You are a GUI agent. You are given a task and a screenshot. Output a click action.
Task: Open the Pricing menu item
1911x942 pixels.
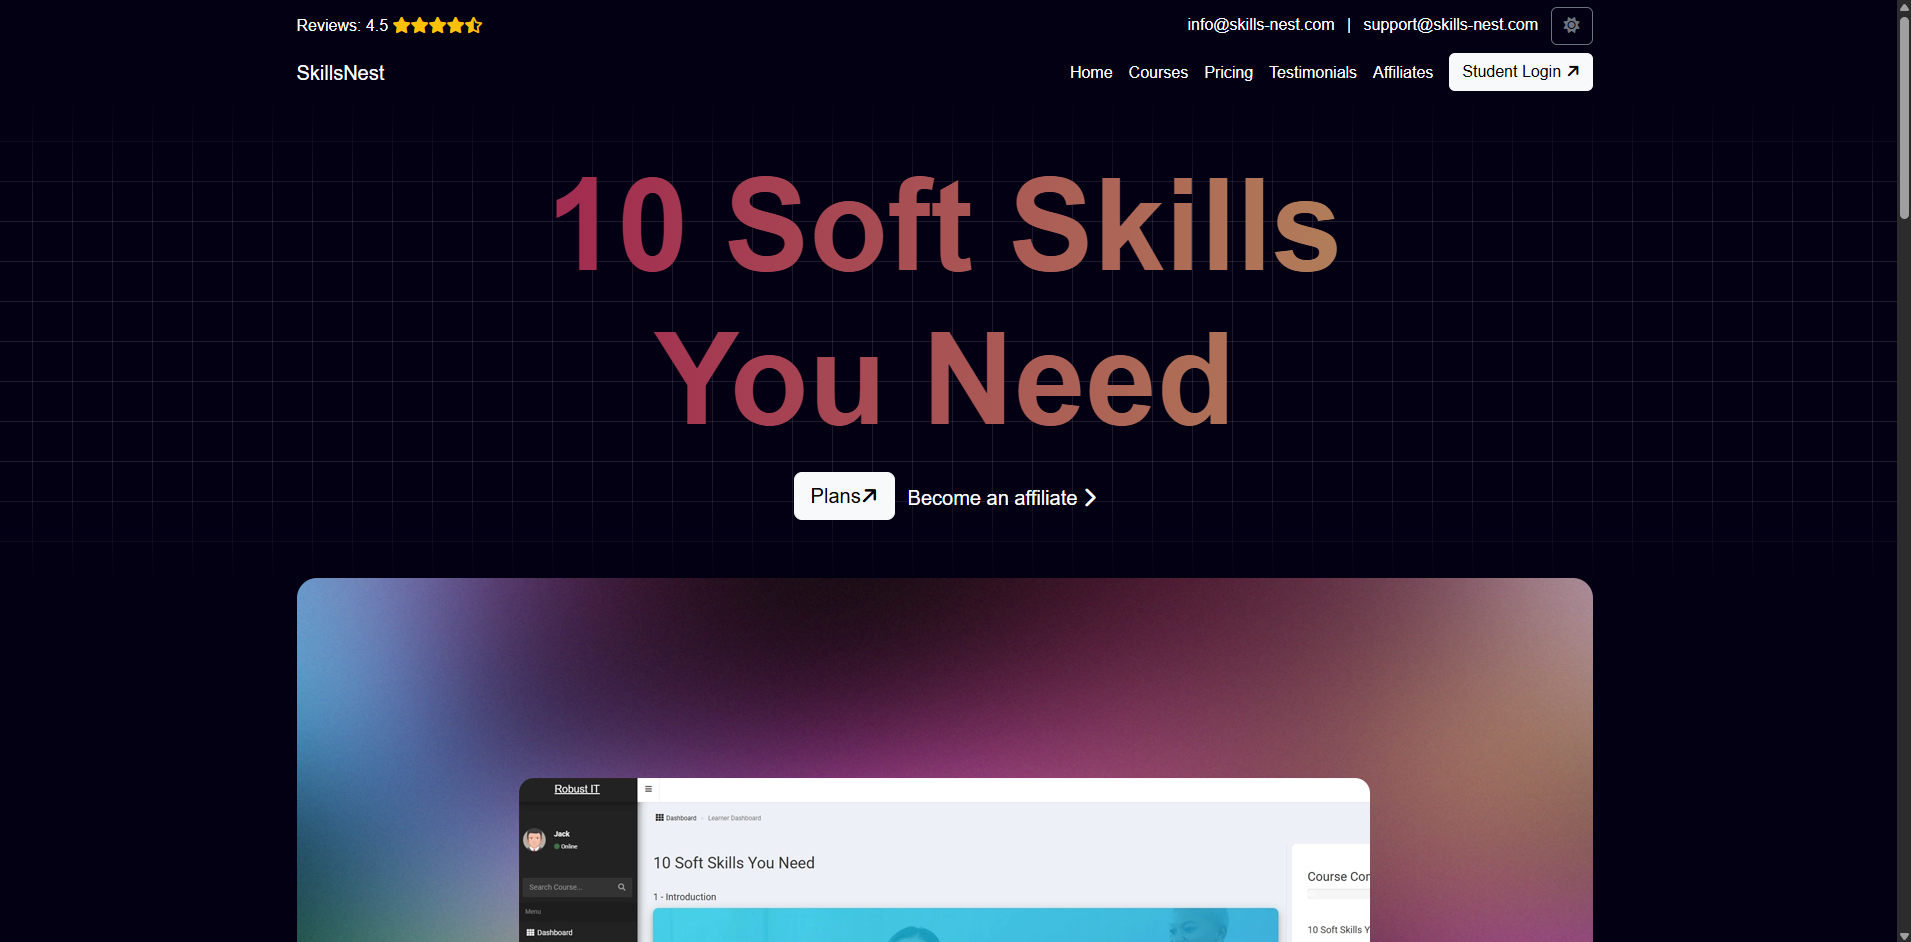(x=1228, y=72)
